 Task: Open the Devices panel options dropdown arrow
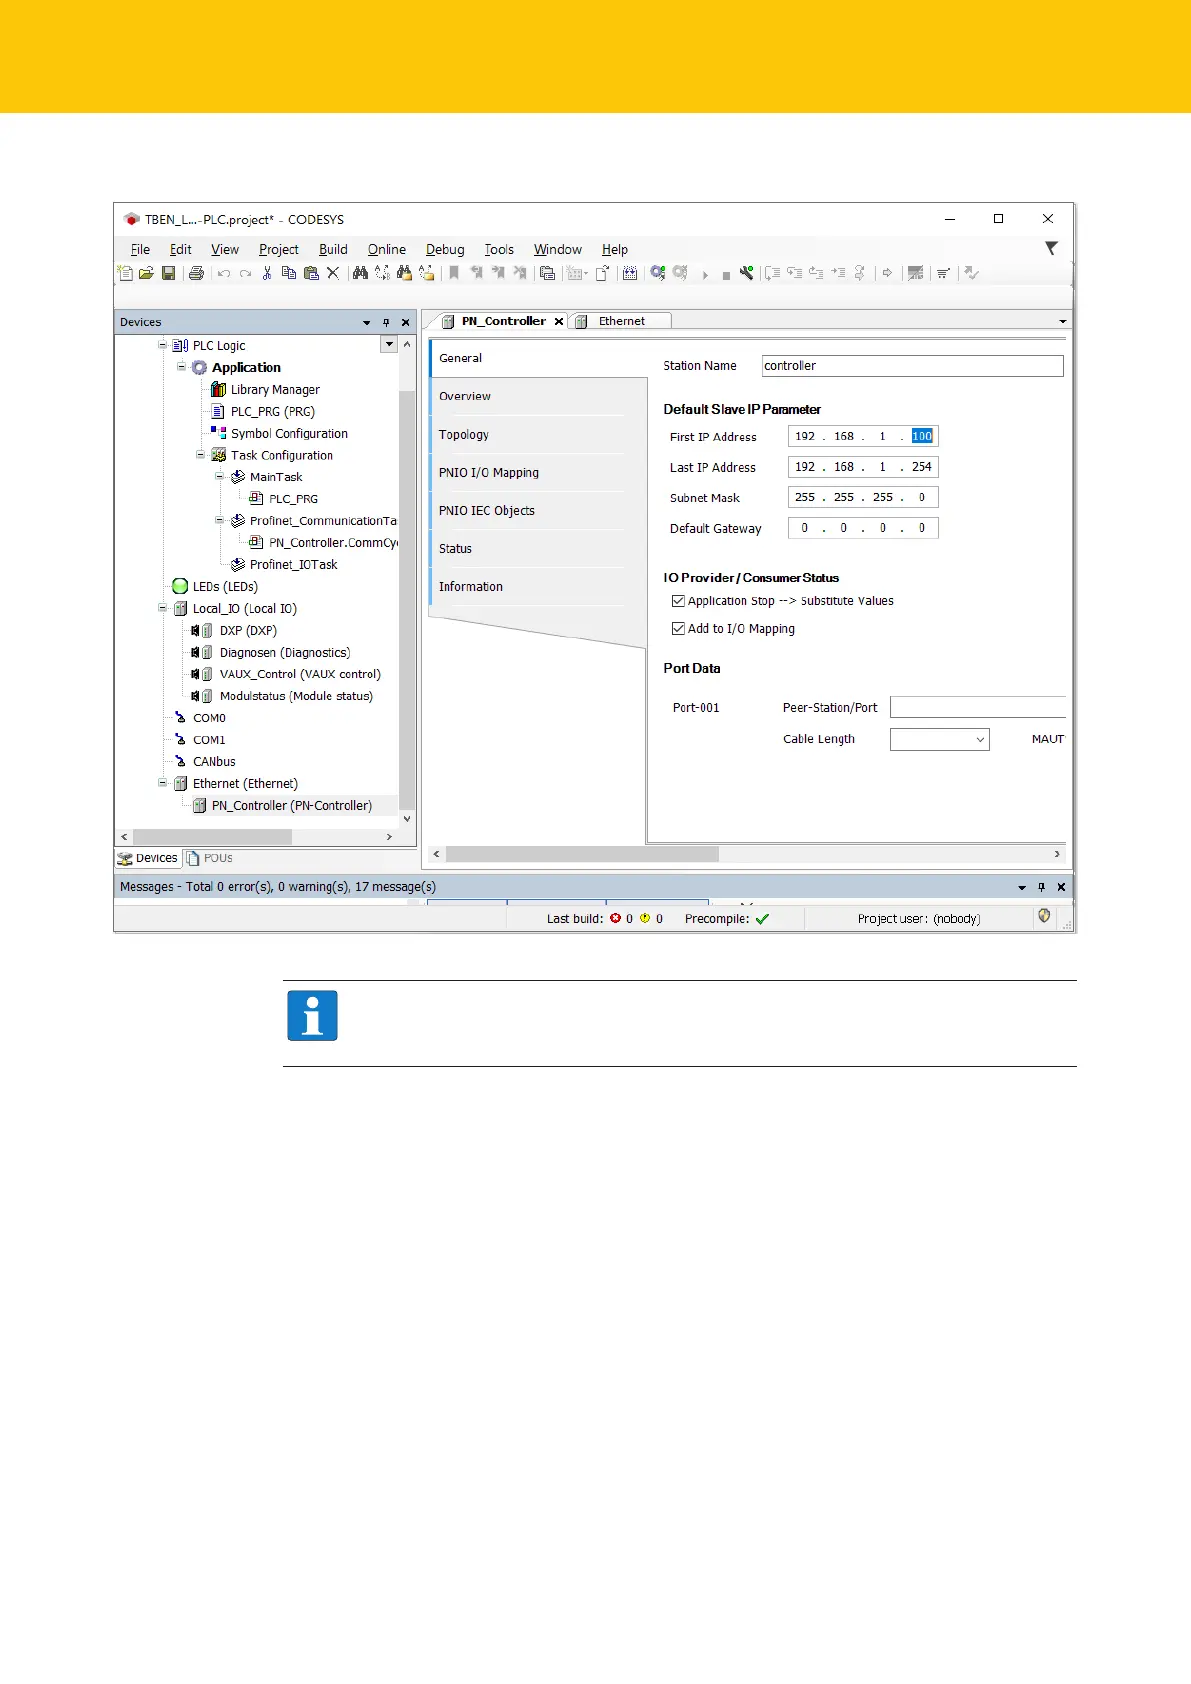[x=366, y=322]
